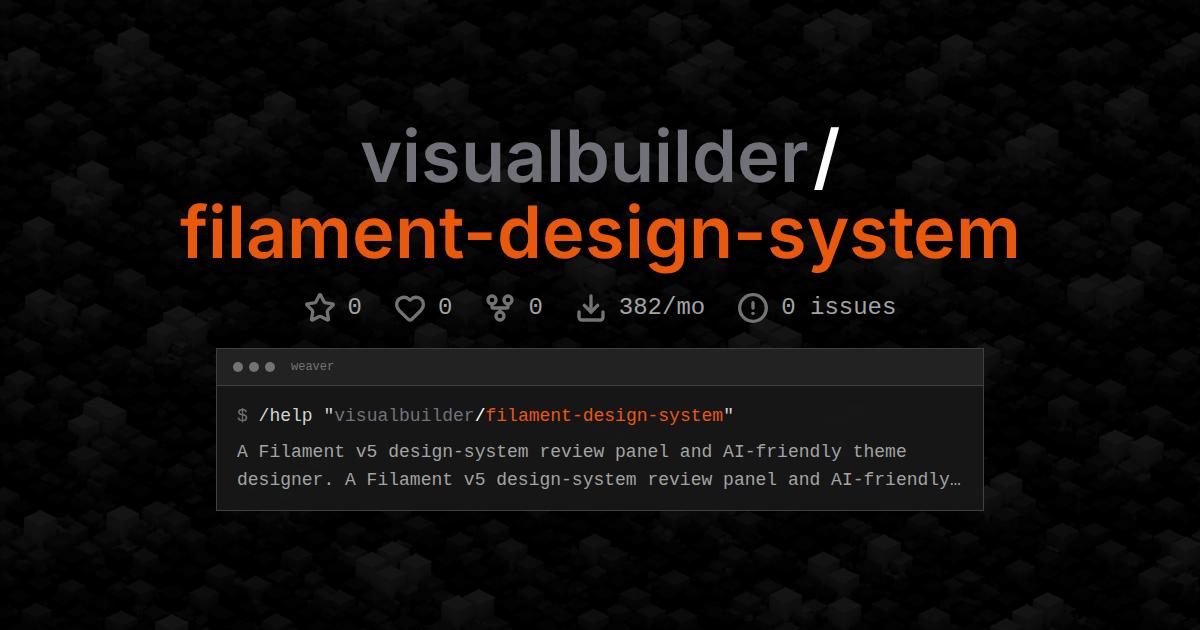
Task: Click the star icon
Action: click(320, 307)
